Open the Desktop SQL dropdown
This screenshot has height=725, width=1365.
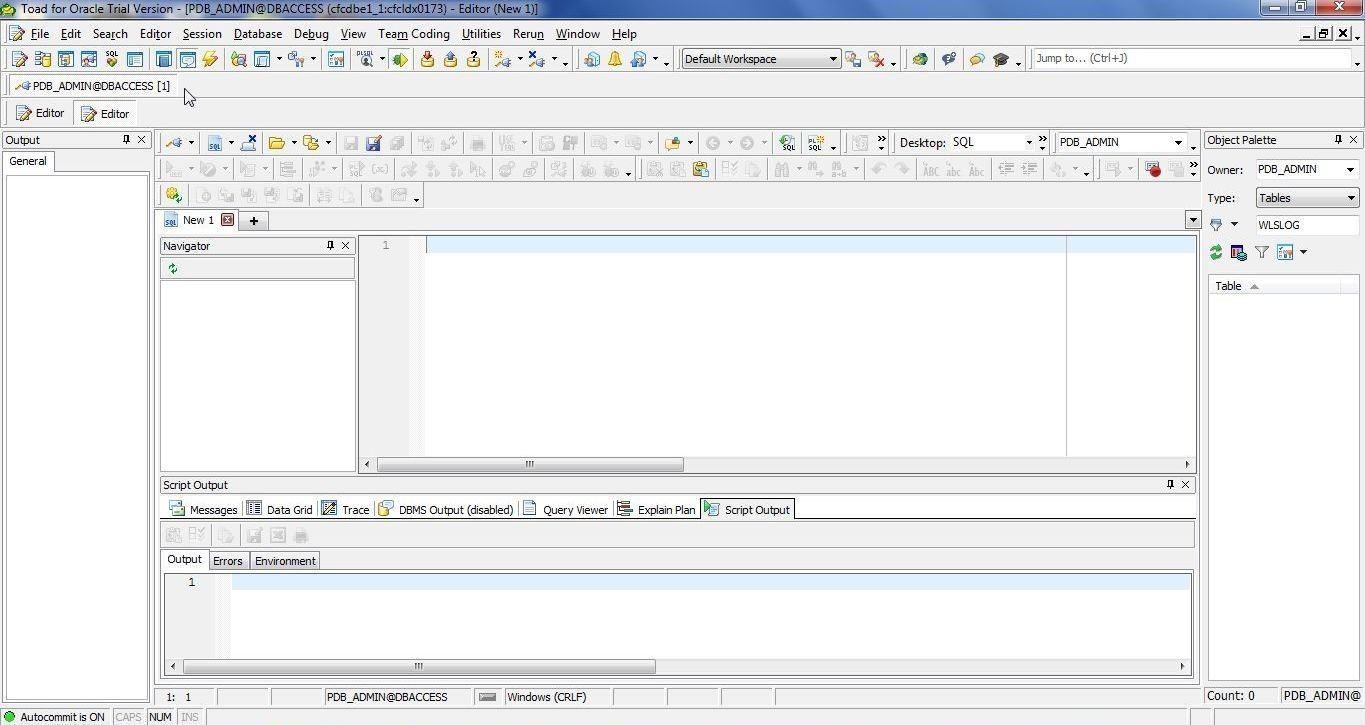click(1029, 142)
